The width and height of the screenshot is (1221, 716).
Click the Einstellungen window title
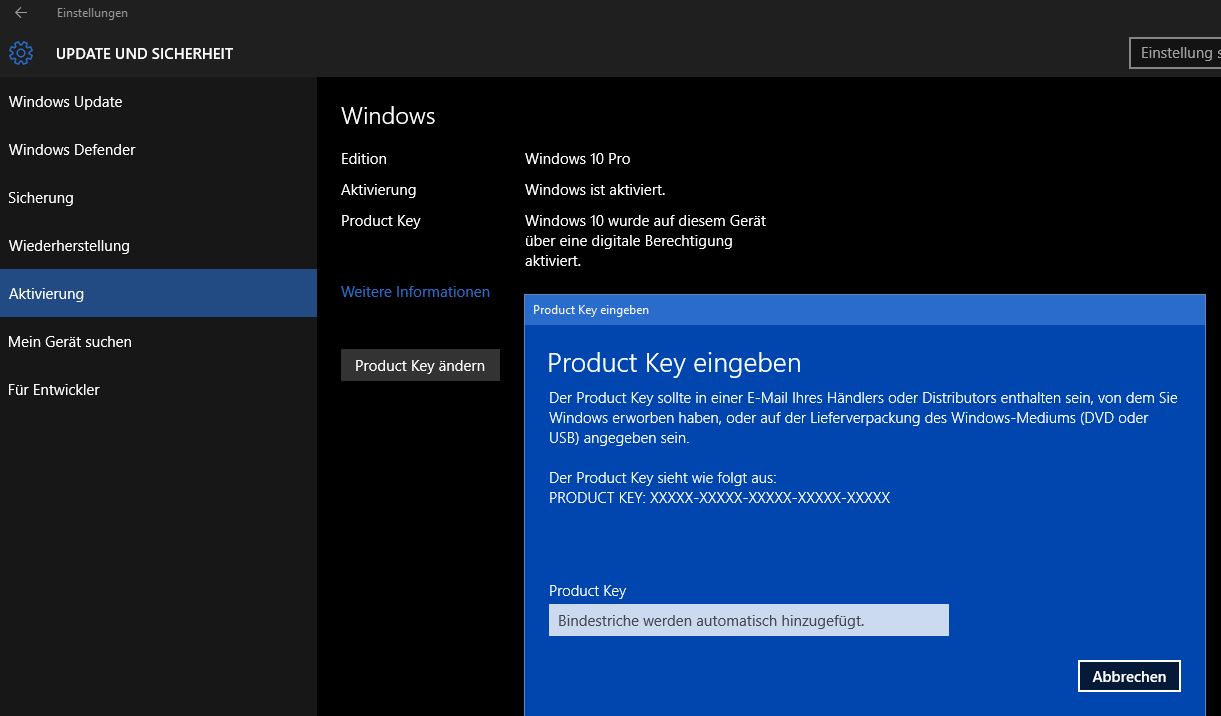coord(92,13)
